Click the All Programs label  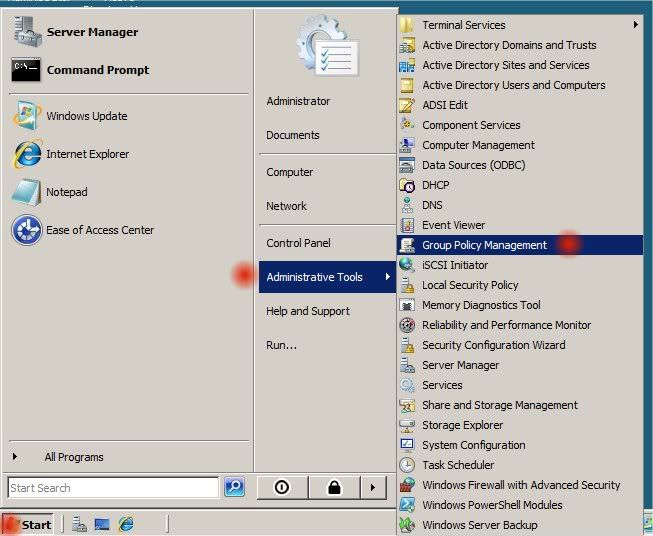(74, 457)
